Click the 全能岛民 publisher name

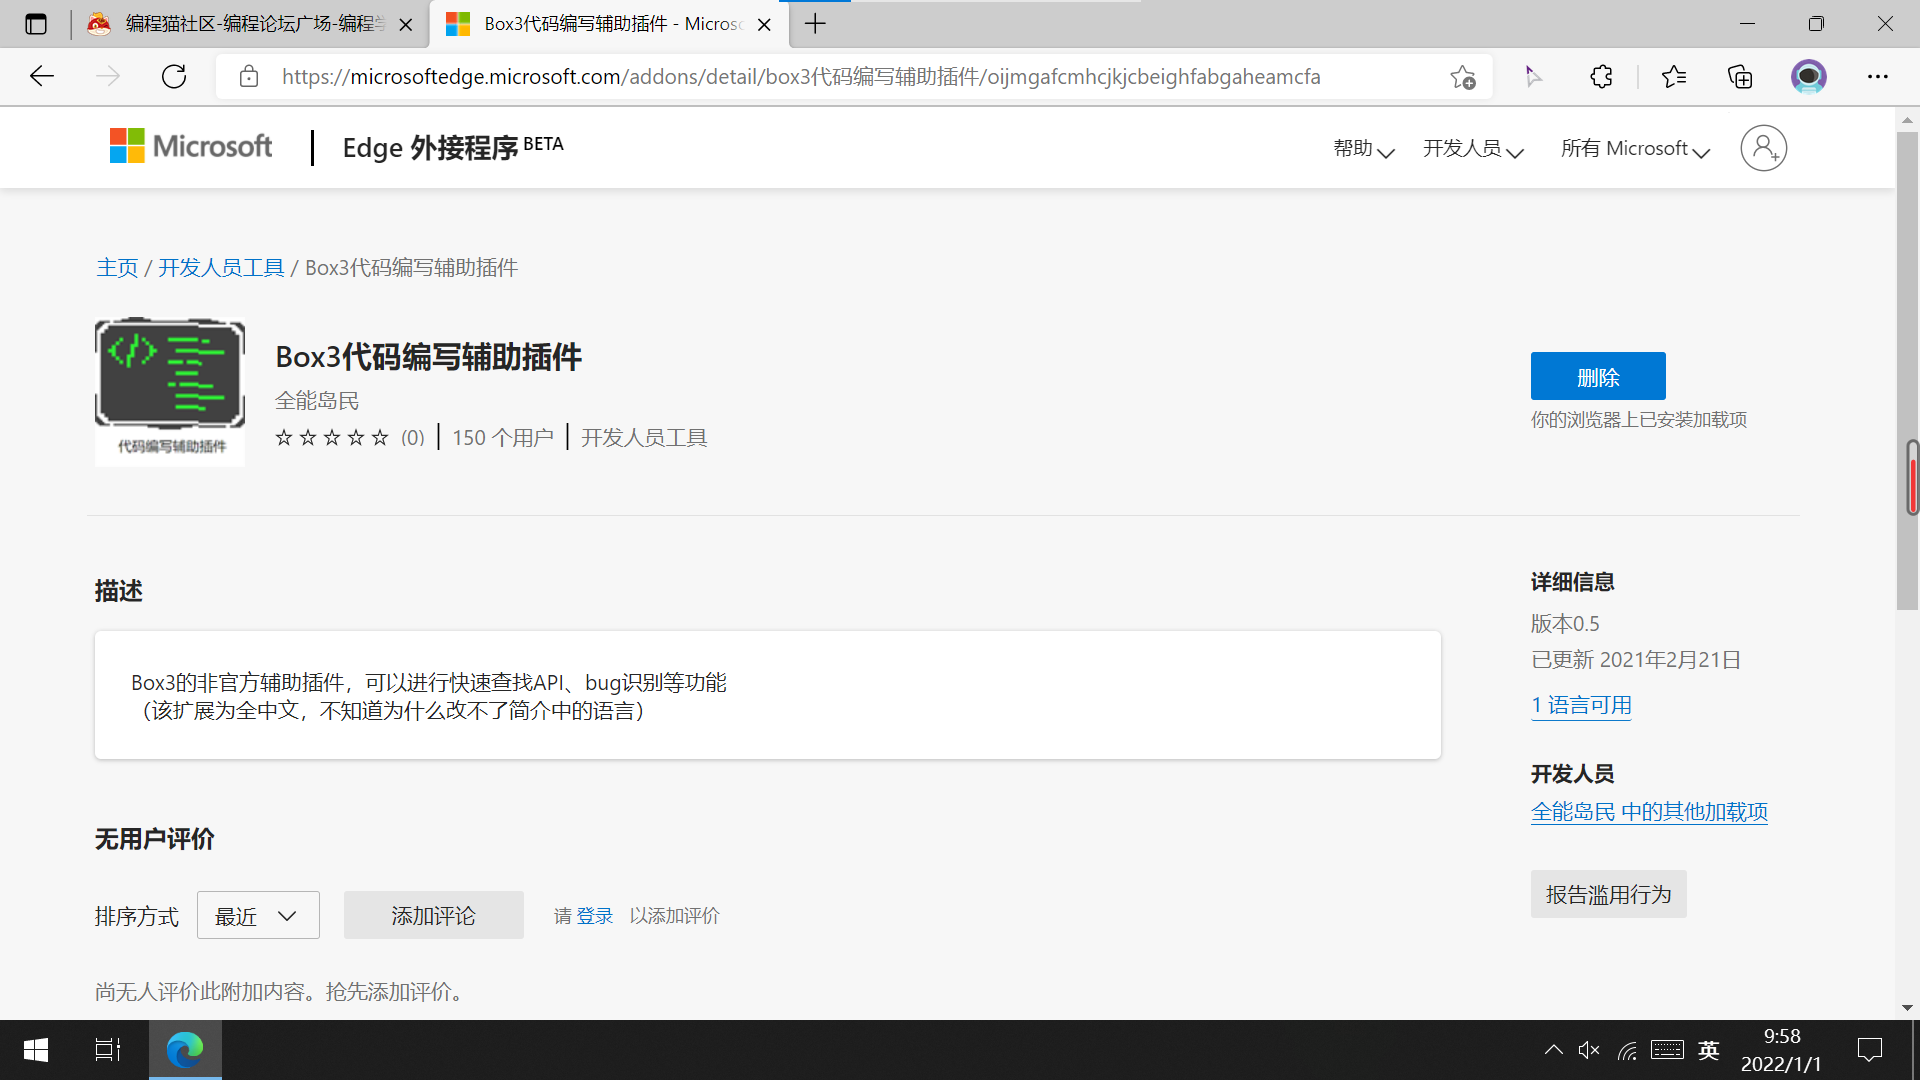[317, 401]
